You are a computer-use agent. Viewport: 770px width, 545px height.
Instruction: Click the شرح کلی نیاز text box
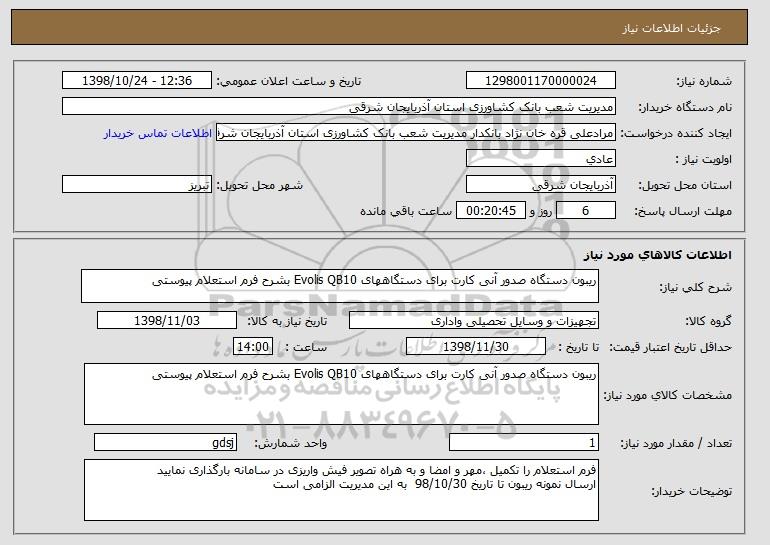click(340, 286)
